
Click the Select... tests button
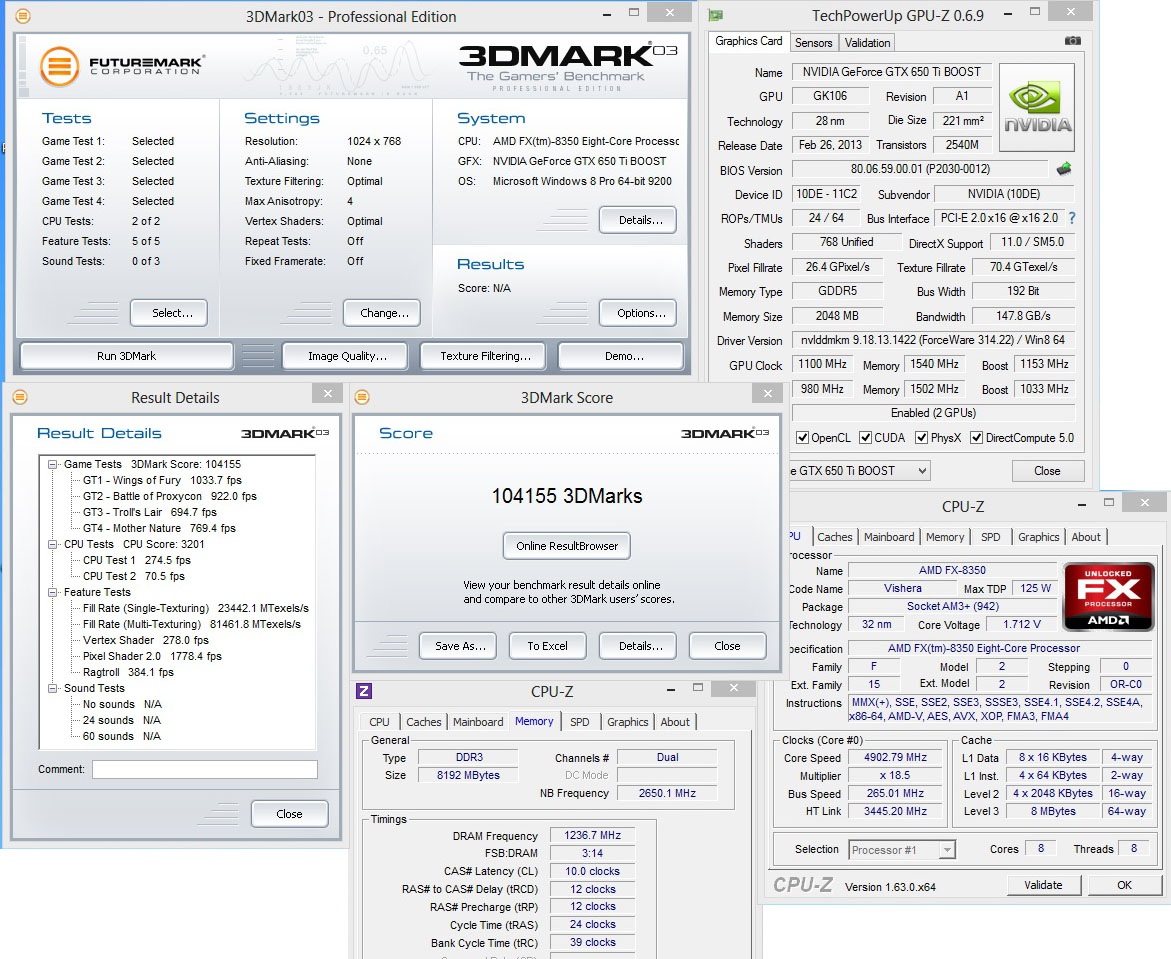(169, 313)
